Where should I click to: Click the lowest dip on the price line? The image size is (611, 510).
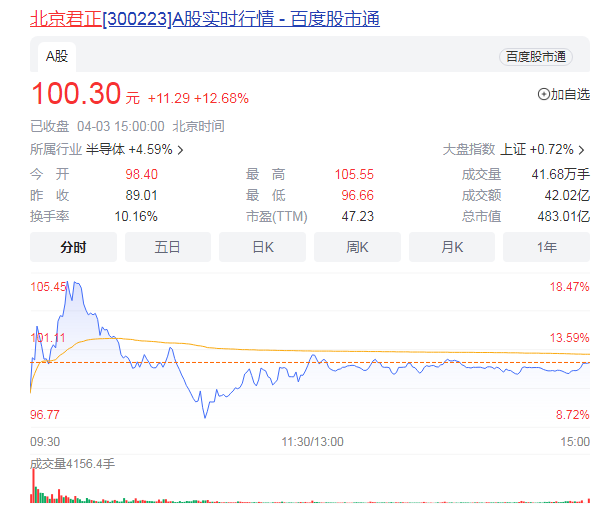pos(205,416)
